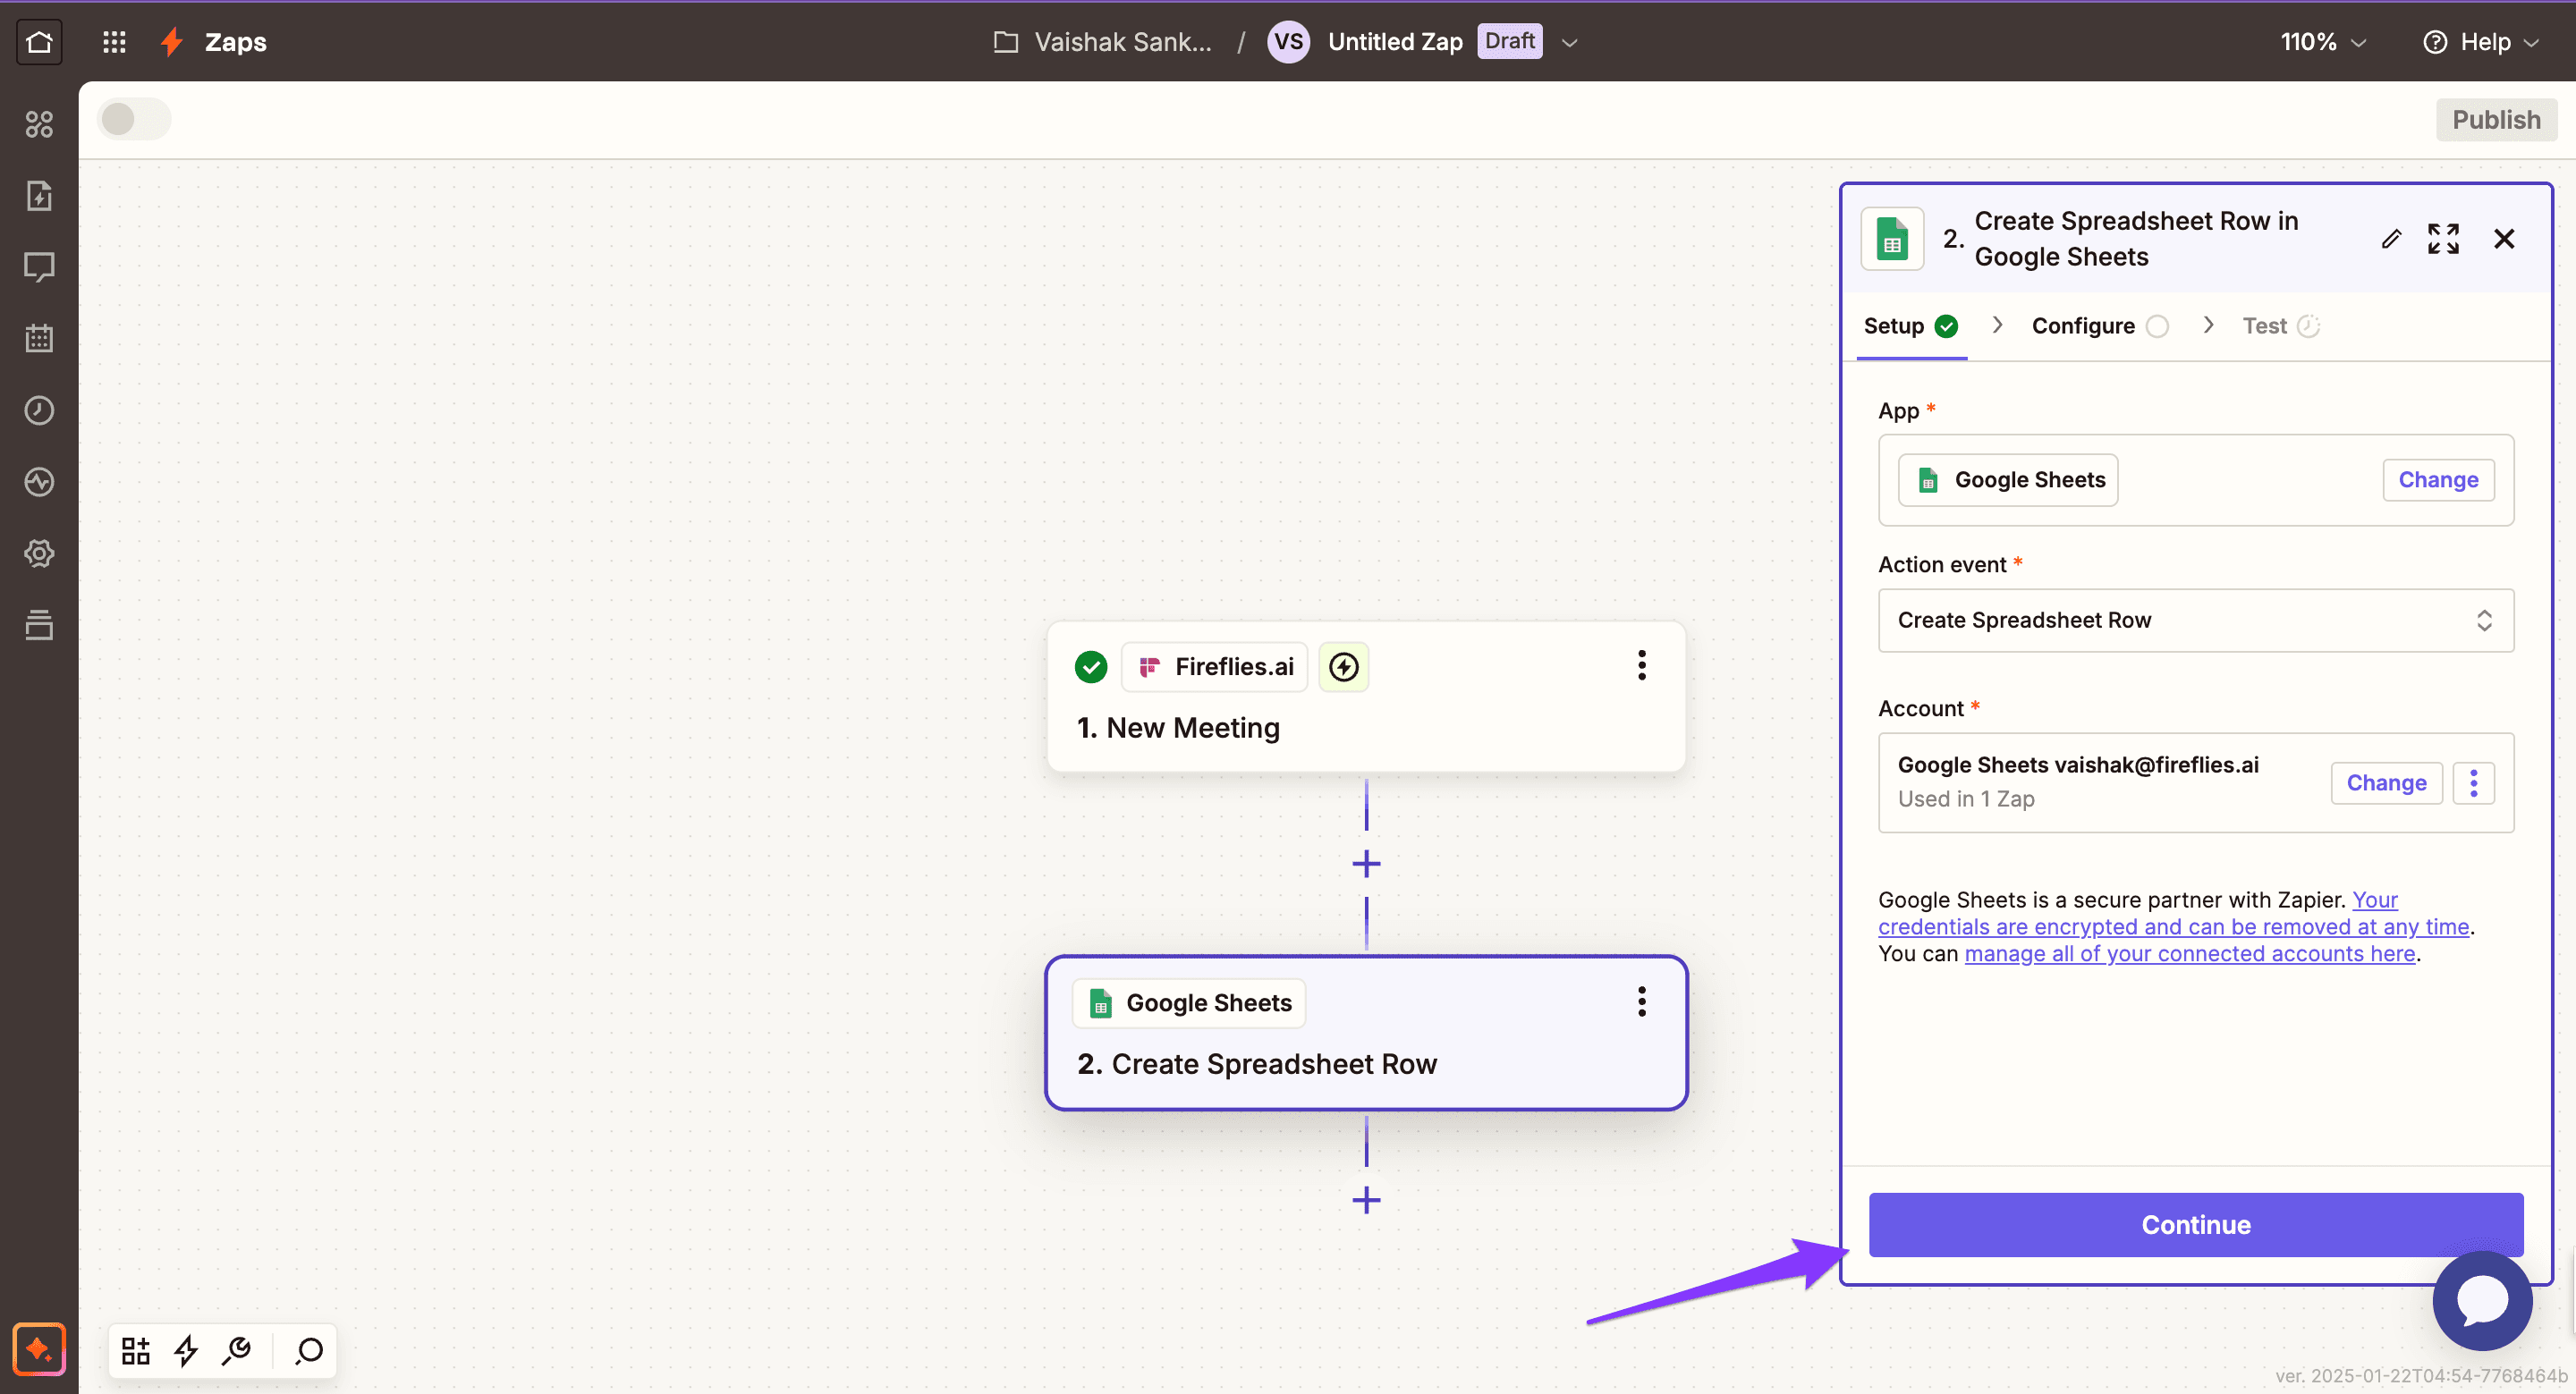Open the 110% zoom dropdown

2323,42
